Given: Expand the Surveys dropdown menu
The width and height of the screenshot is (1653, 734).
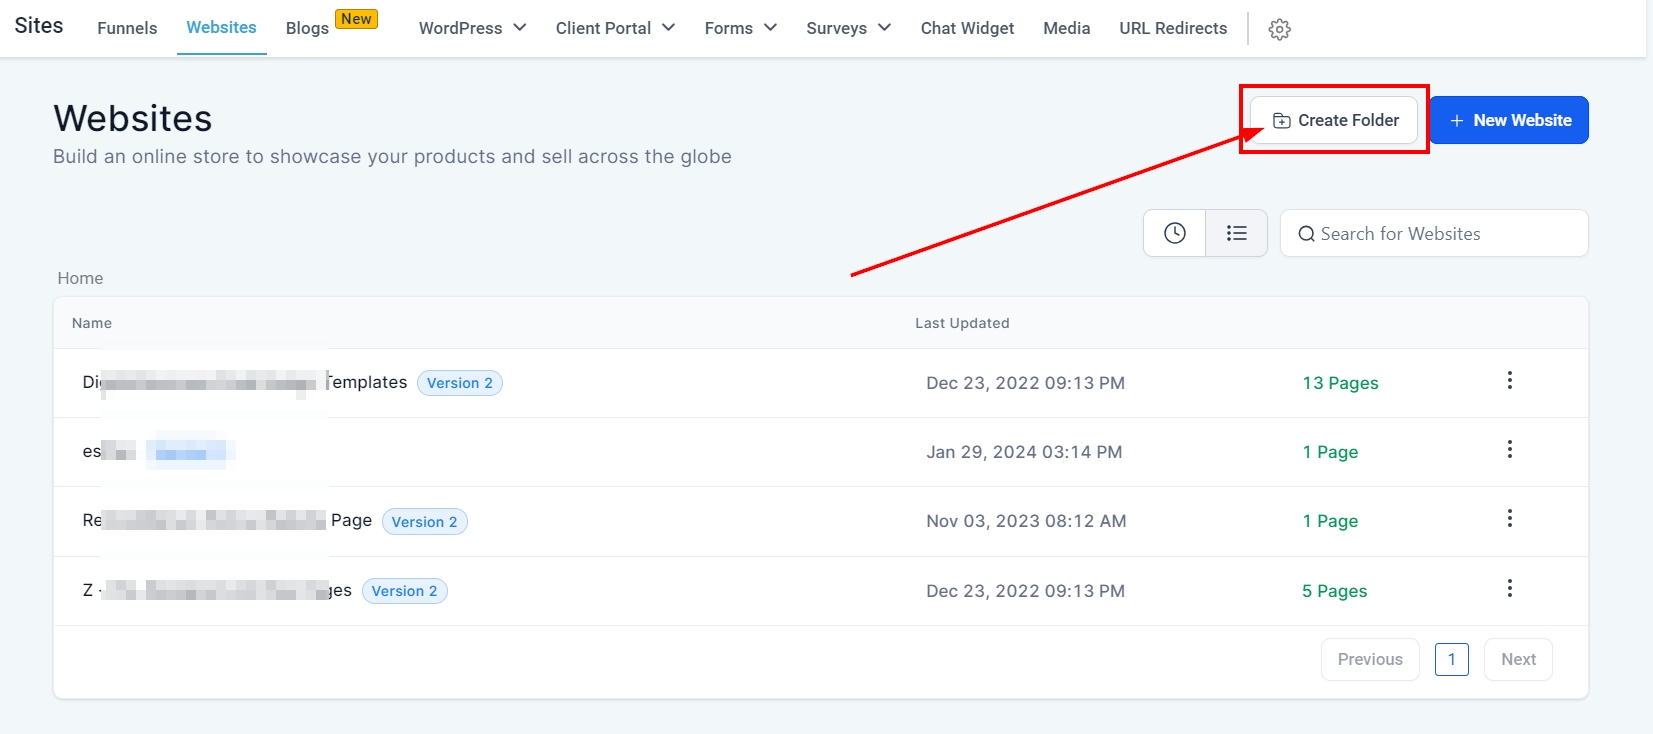Looking at the screenshot, I should (848, 28).
